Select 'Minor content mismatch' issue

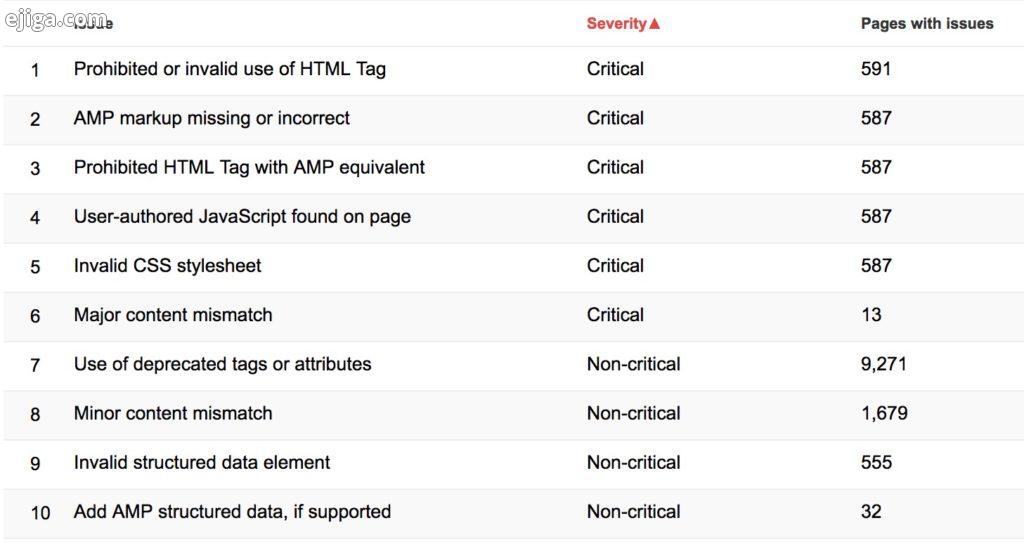click(x=172, y=413)
